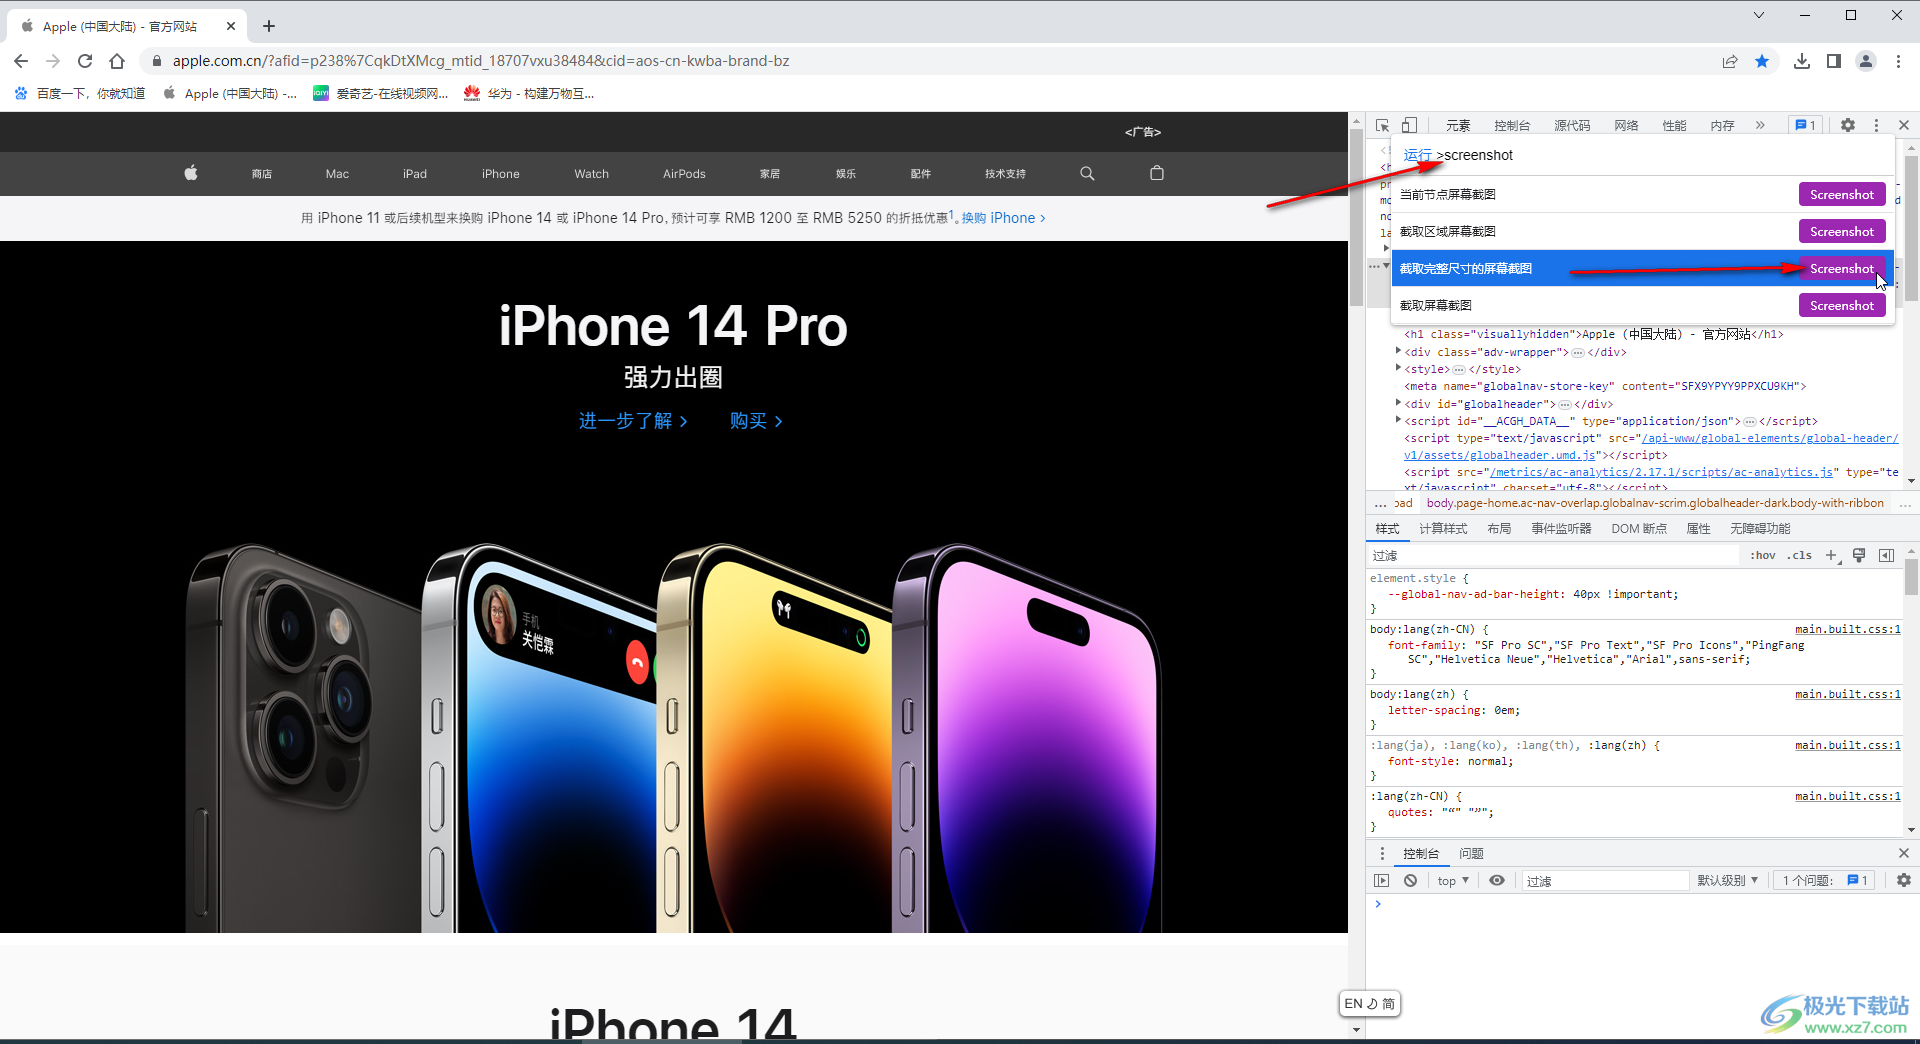The height and width of the screenshot is (1044, 1920).
Task: Toggle the :hov element state button
Action: click(1763, 555)
